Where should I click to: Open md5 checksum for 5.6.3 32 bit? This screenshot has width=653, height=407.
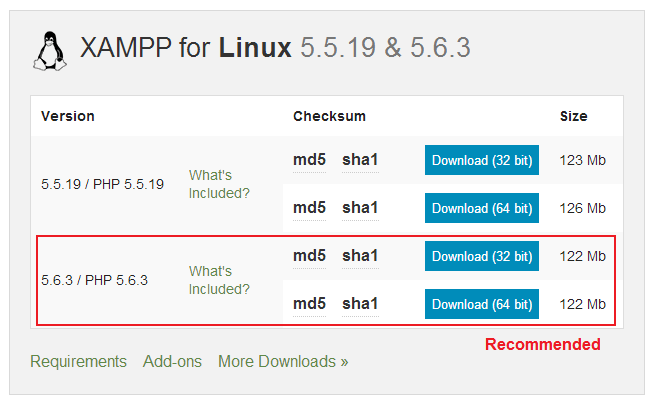(309, 256)
